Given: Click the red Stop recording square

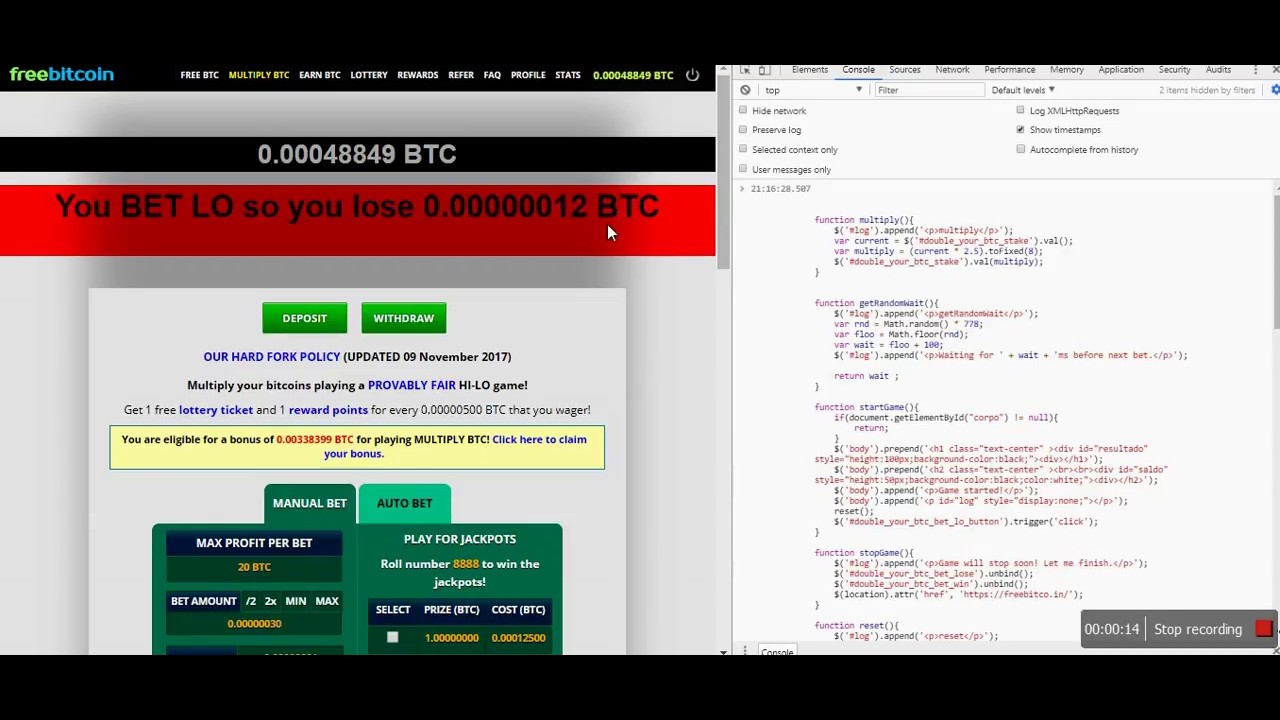Looking at the screenshot, I should pyautogui.click(x=1263, y=629).
